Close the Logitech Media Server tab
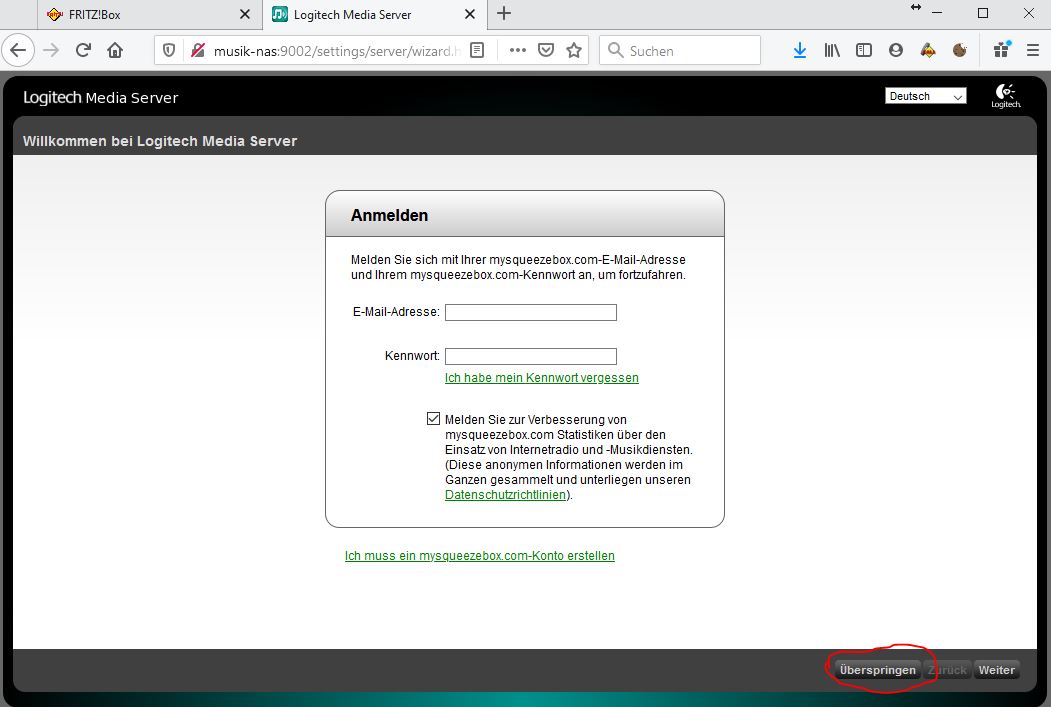1051x707 pixels. pyautogui.click(x=471, y=14)
